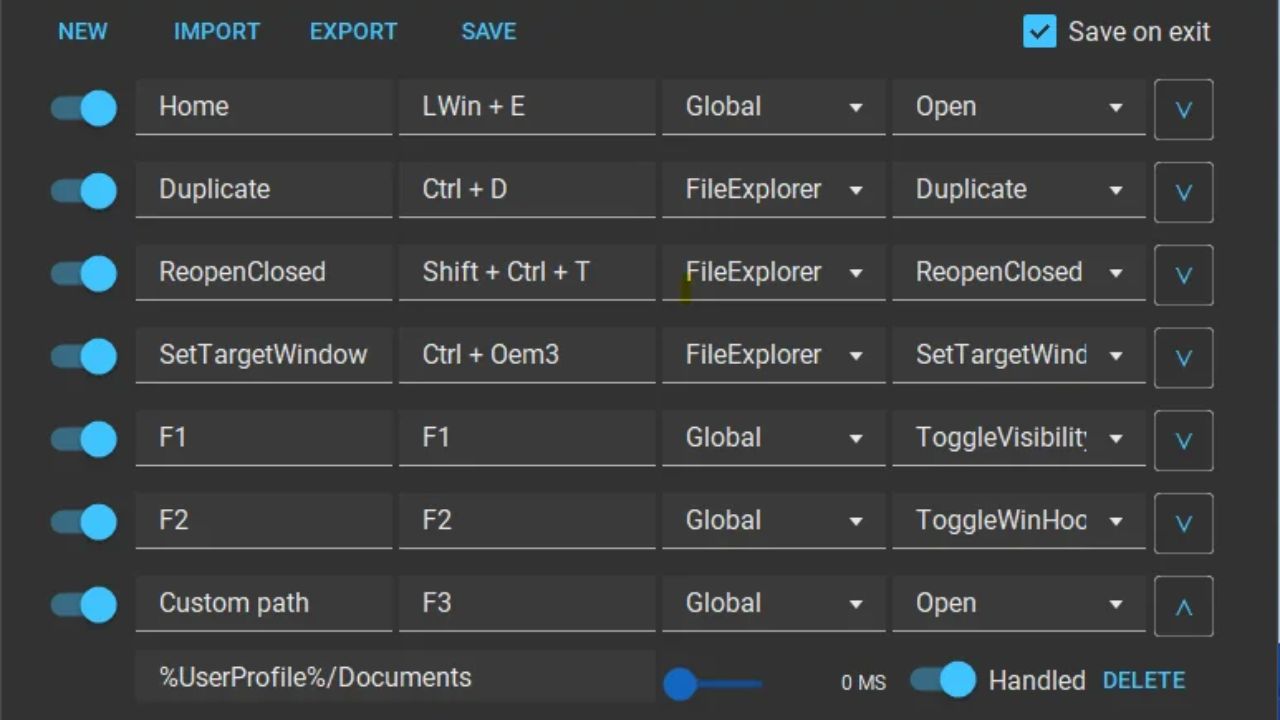Open FileExplorer scope dropdown in SetTargetWindow row
Viewport: 1280px width, 720px height.
click(773, 356)
